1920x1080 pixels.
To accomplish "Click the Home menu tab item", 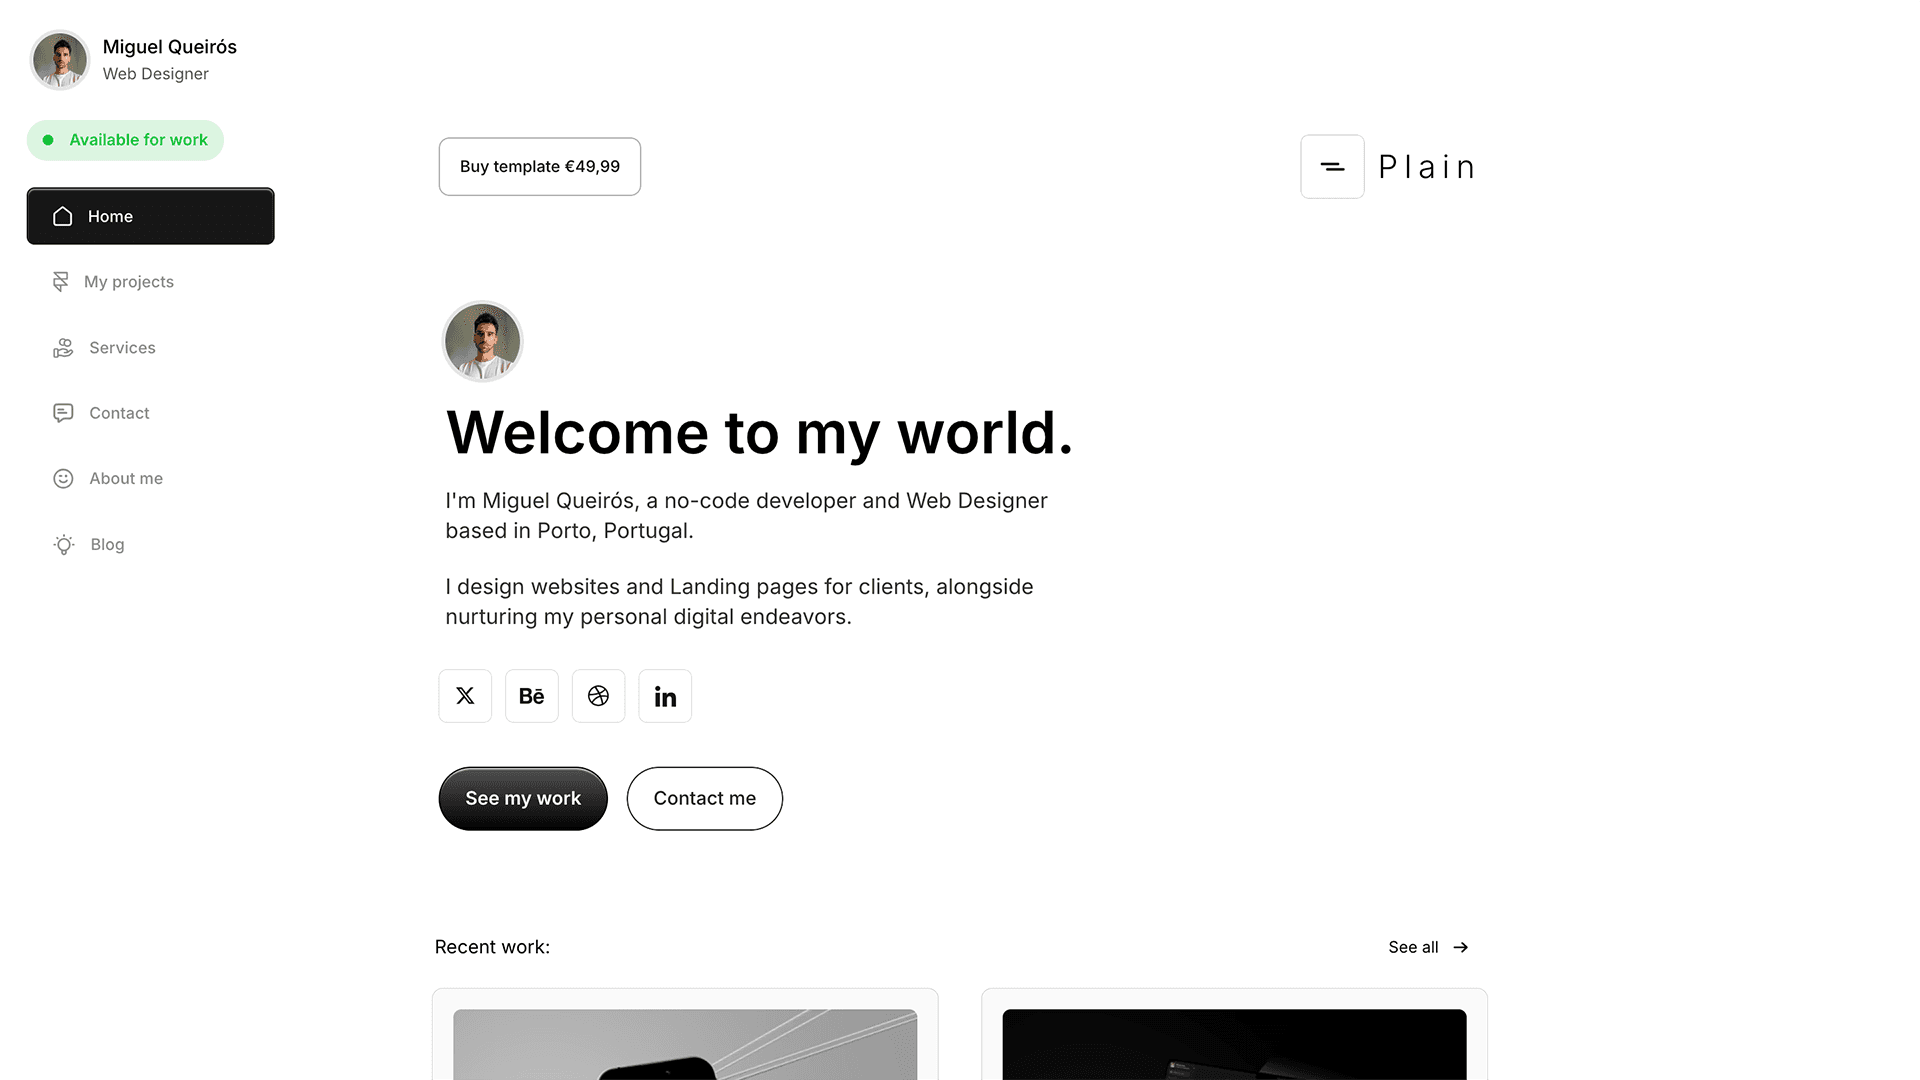I will pyautogui.click(x=150, y=215).
